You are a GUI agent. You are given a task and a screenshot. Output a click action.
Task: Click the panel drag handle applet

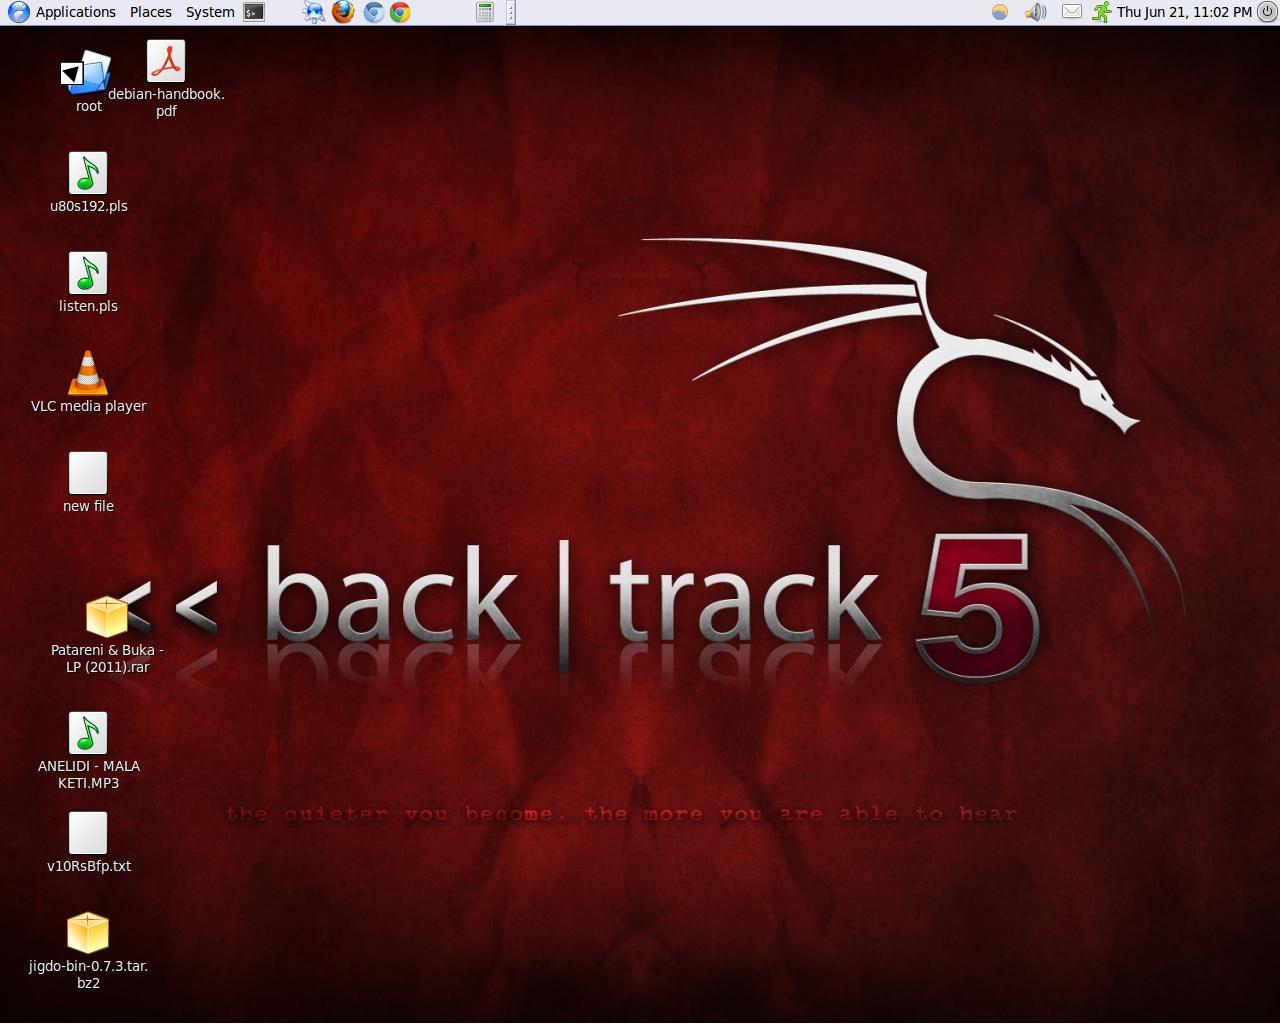[x=511, y=12]
